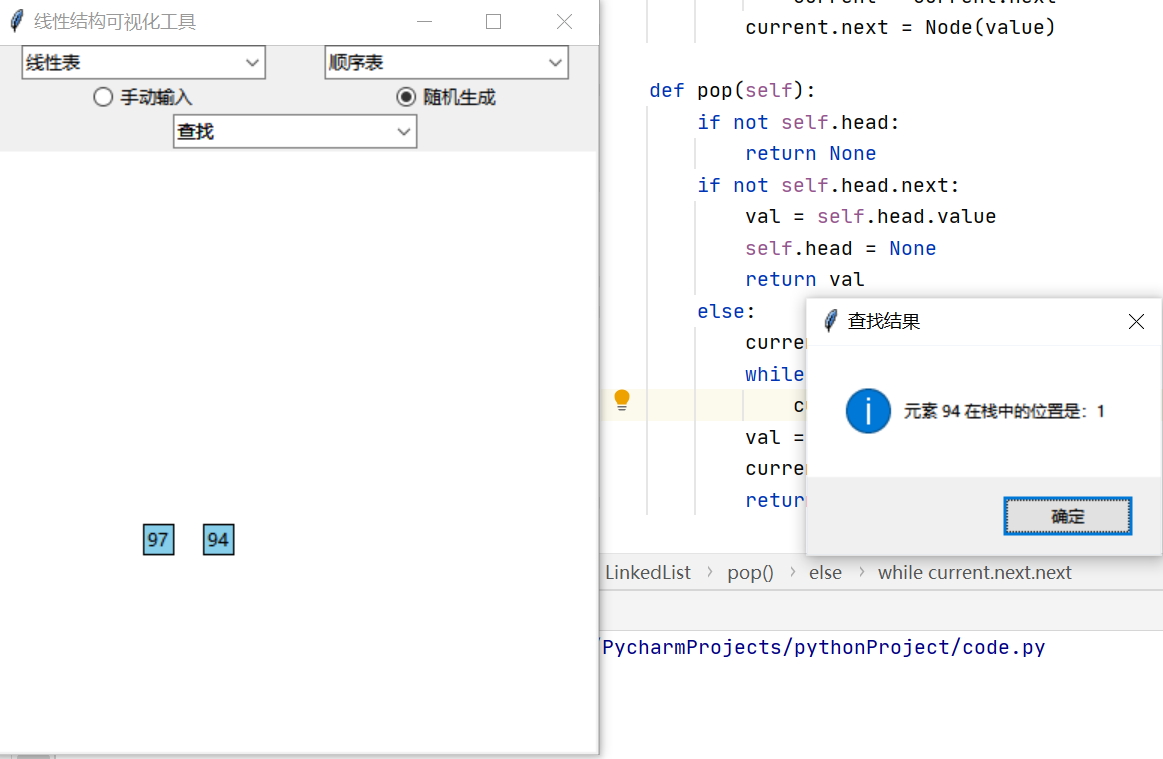Screen dimensions: 1163x759
Task: Click the 确定 button
Action: point(1067,517)
